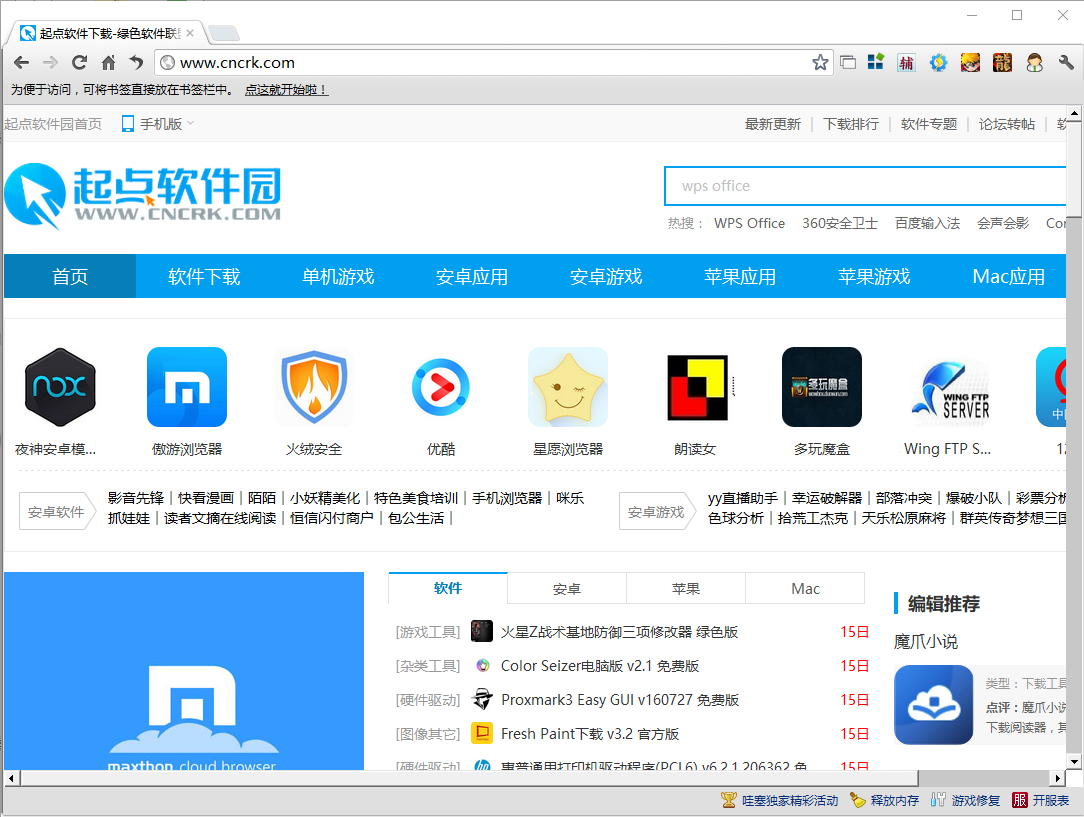Image resolution: width=1084 pixels, height=817 pixels.
Task: Open the 傲游浏览器 app icon
Action: (x=187, y=387)
